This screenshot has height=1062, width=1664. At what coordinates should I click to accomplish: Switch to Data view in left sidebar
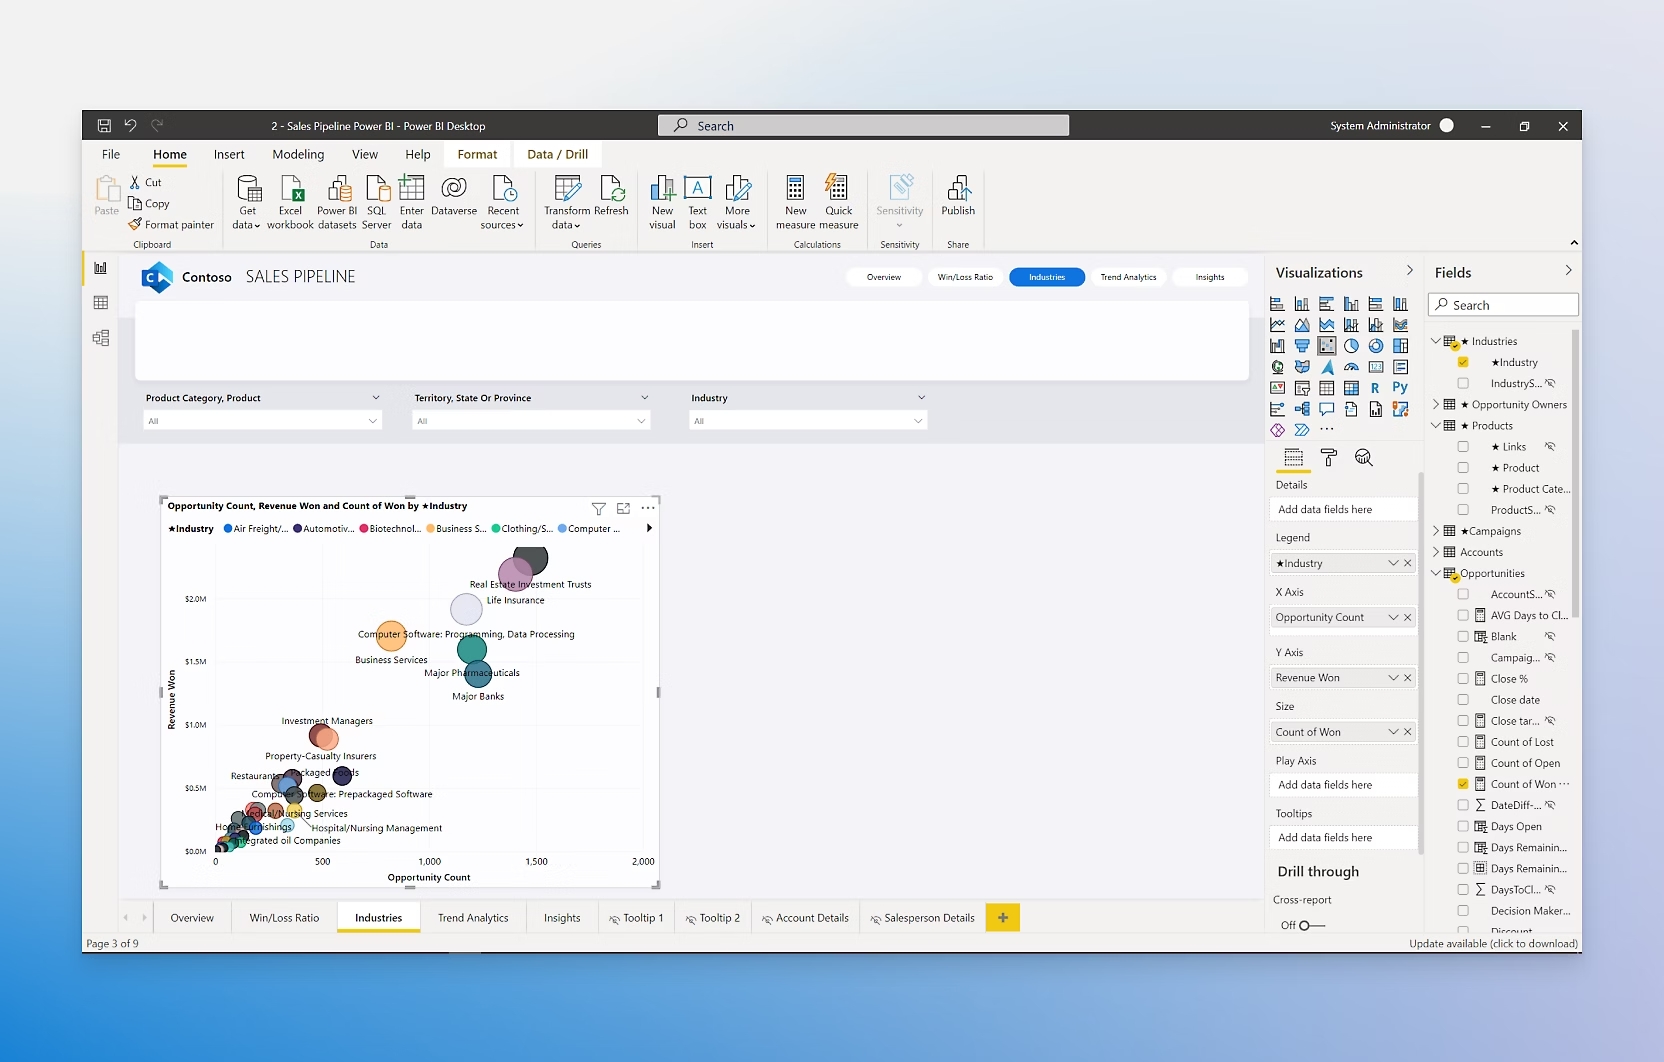coord(101,303)
